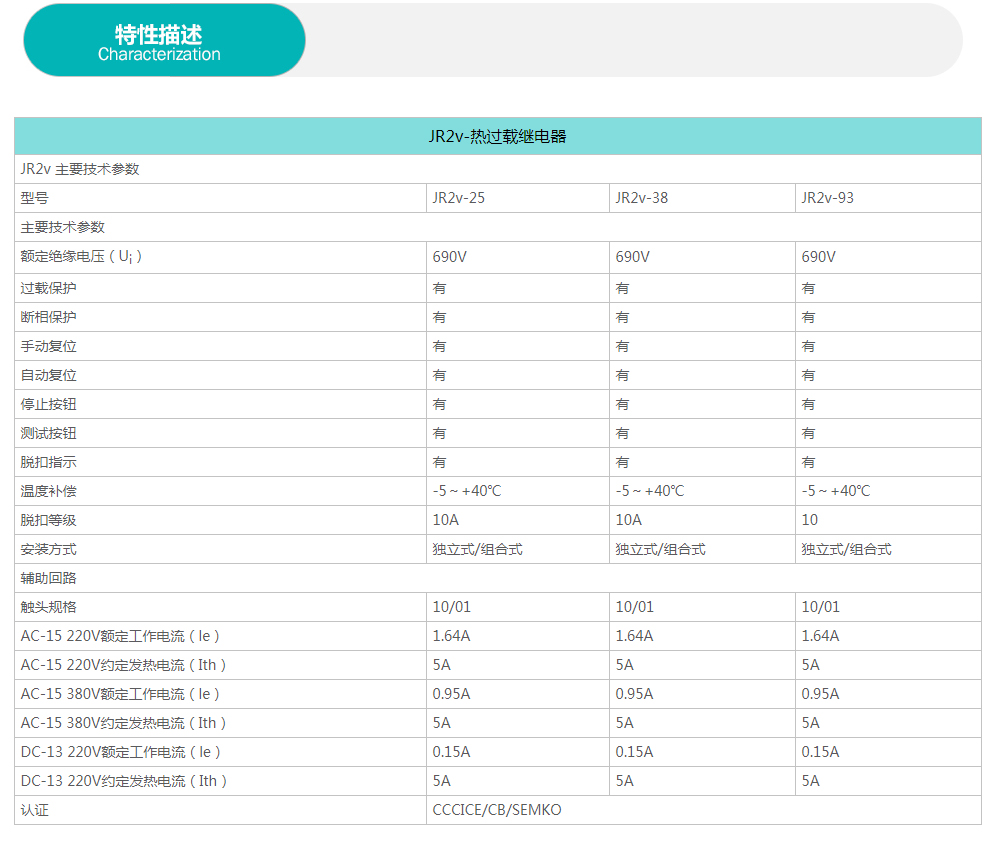Select -5 ~ +40℃ value under JR2v-25

(467, 491)
